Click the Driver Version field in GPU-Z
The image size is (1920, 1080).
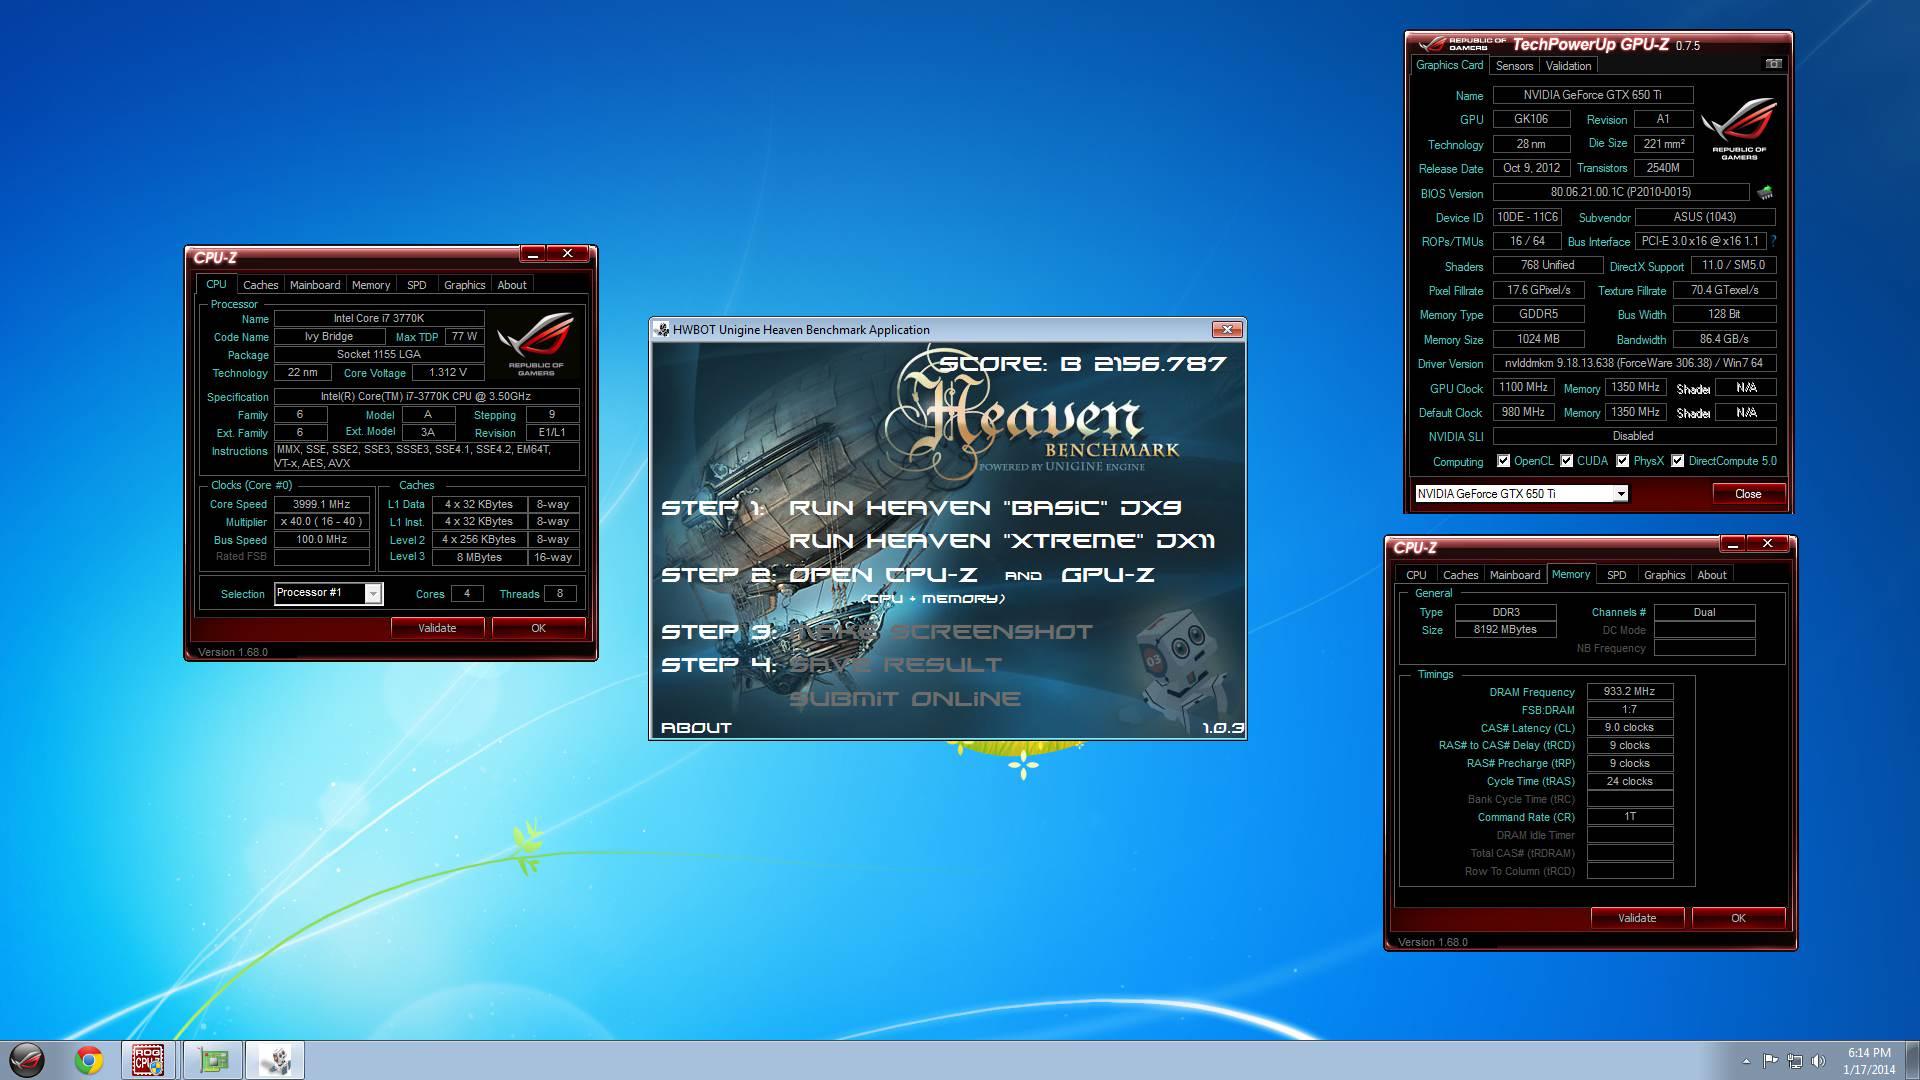[1634, 363]
